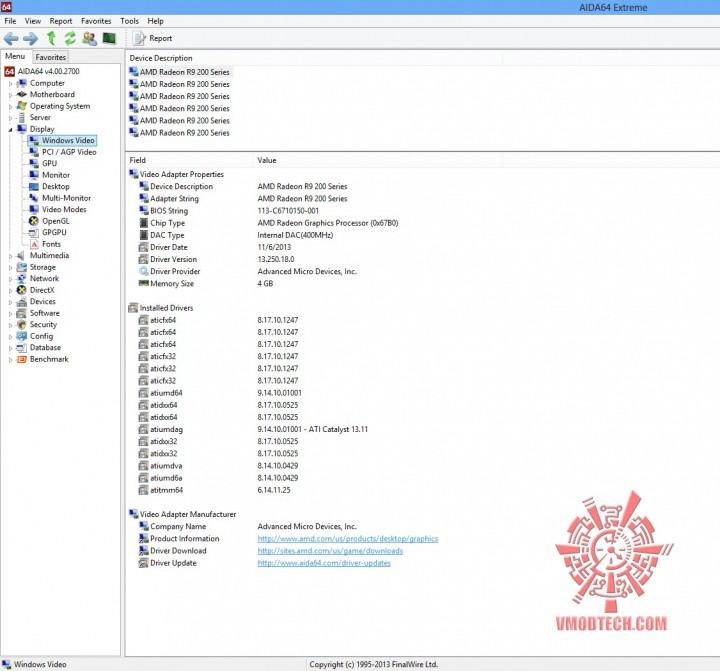720x671 pixels.
Task: Click the Software icon in the tree
Action: 22,313
